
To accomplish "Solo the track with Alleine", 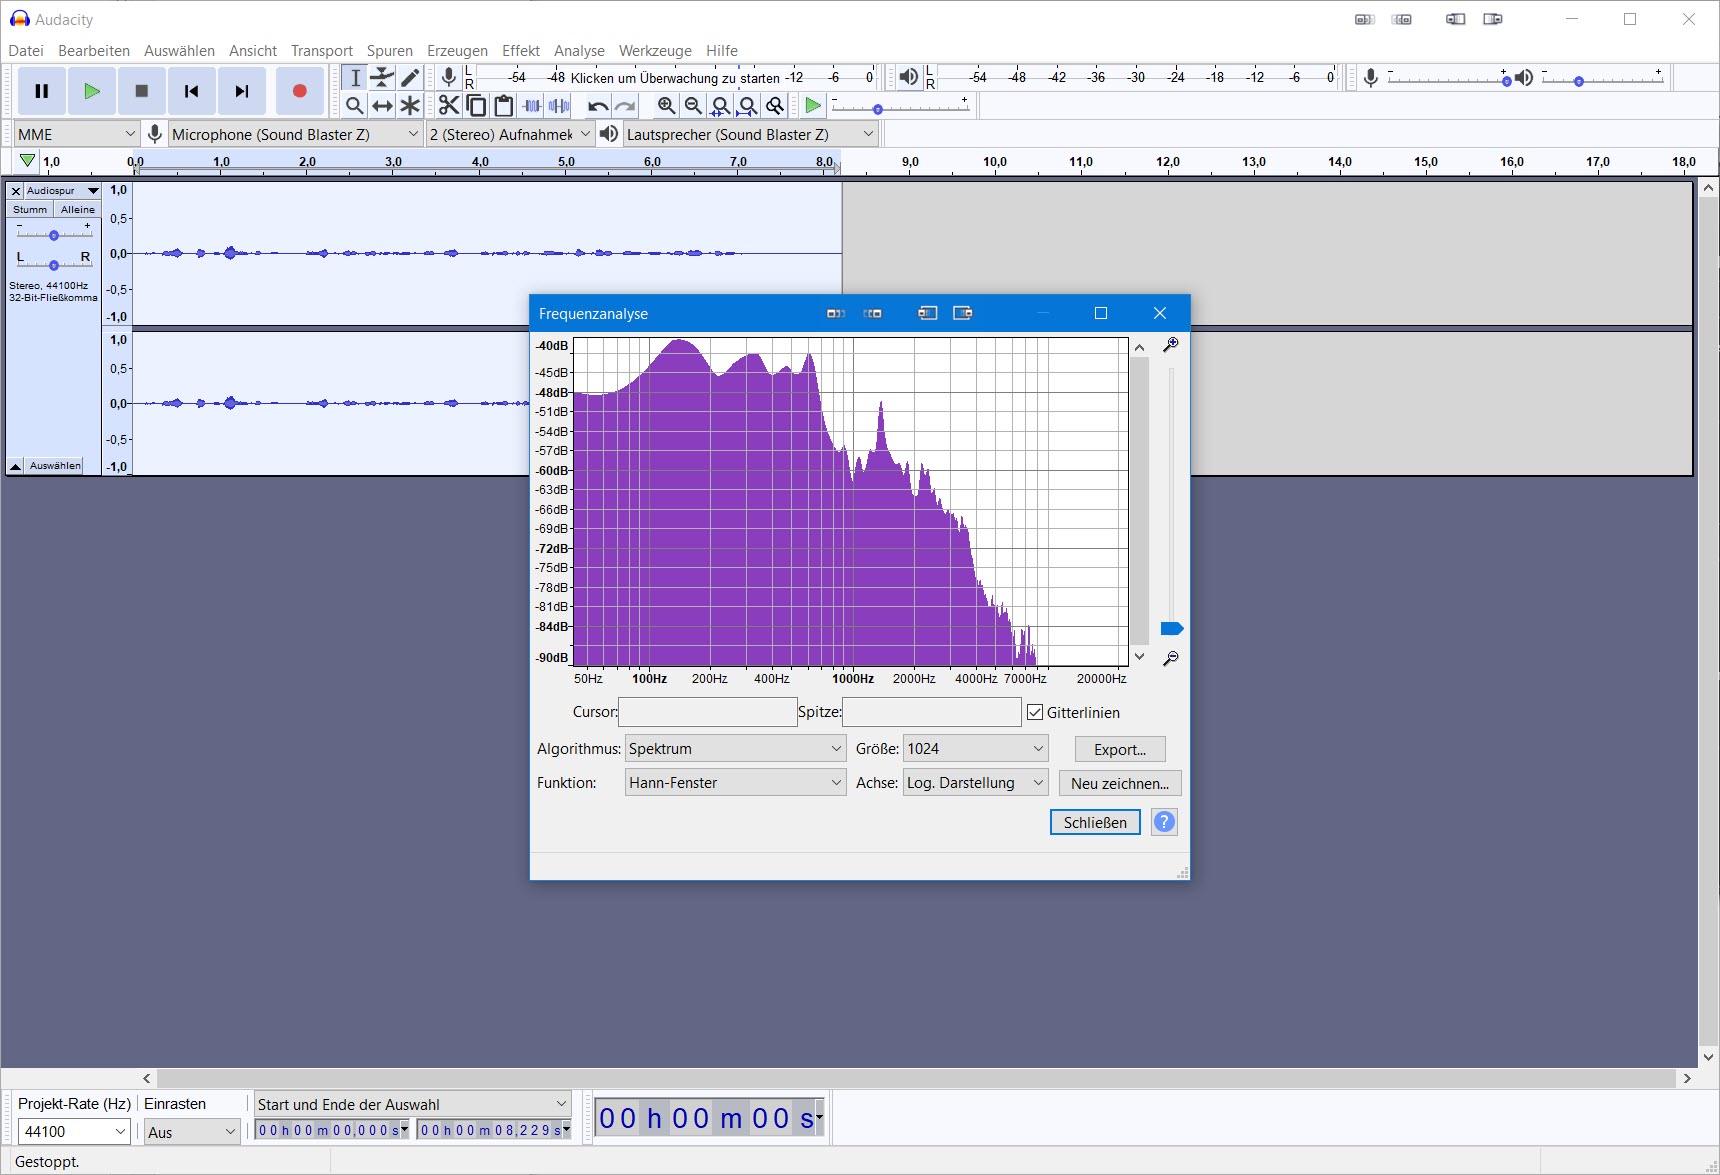I will 77,209.
